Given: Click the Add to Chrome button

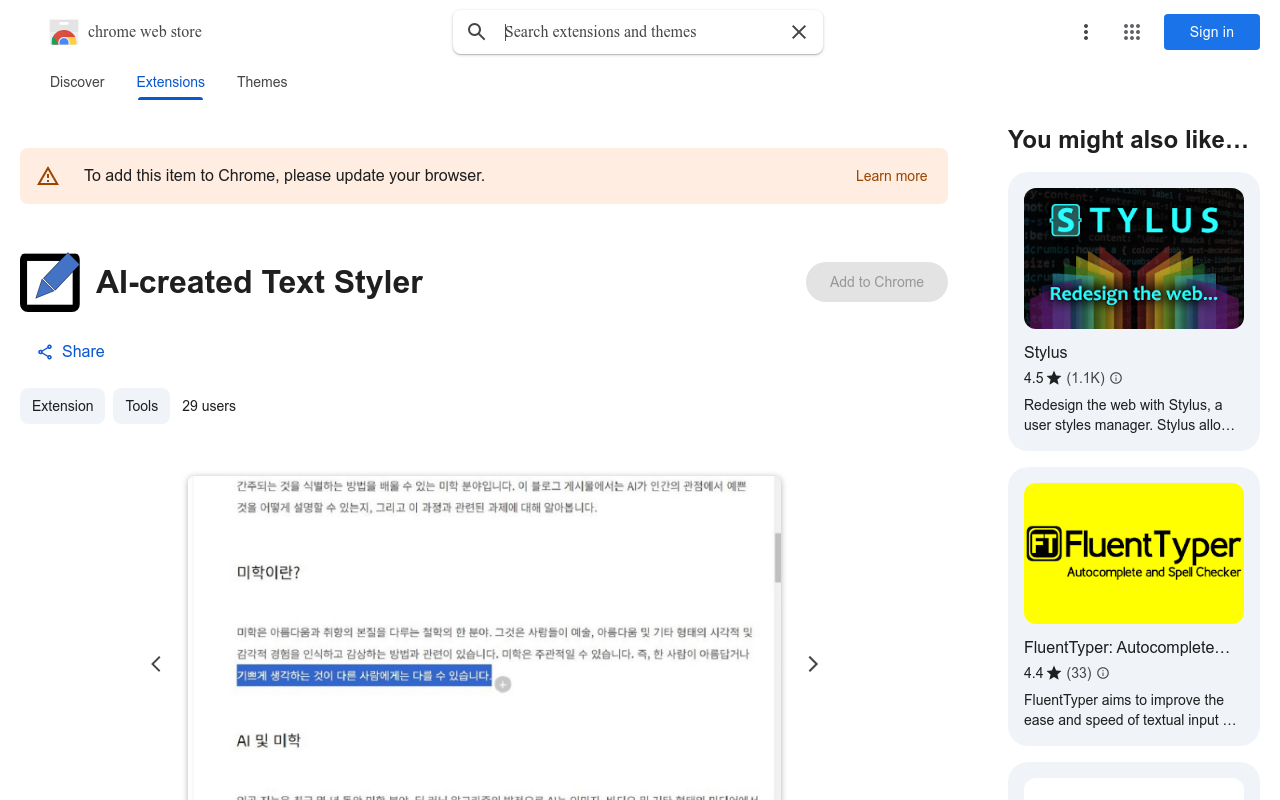Looking at the screenshot, I should tap(877, 282).
